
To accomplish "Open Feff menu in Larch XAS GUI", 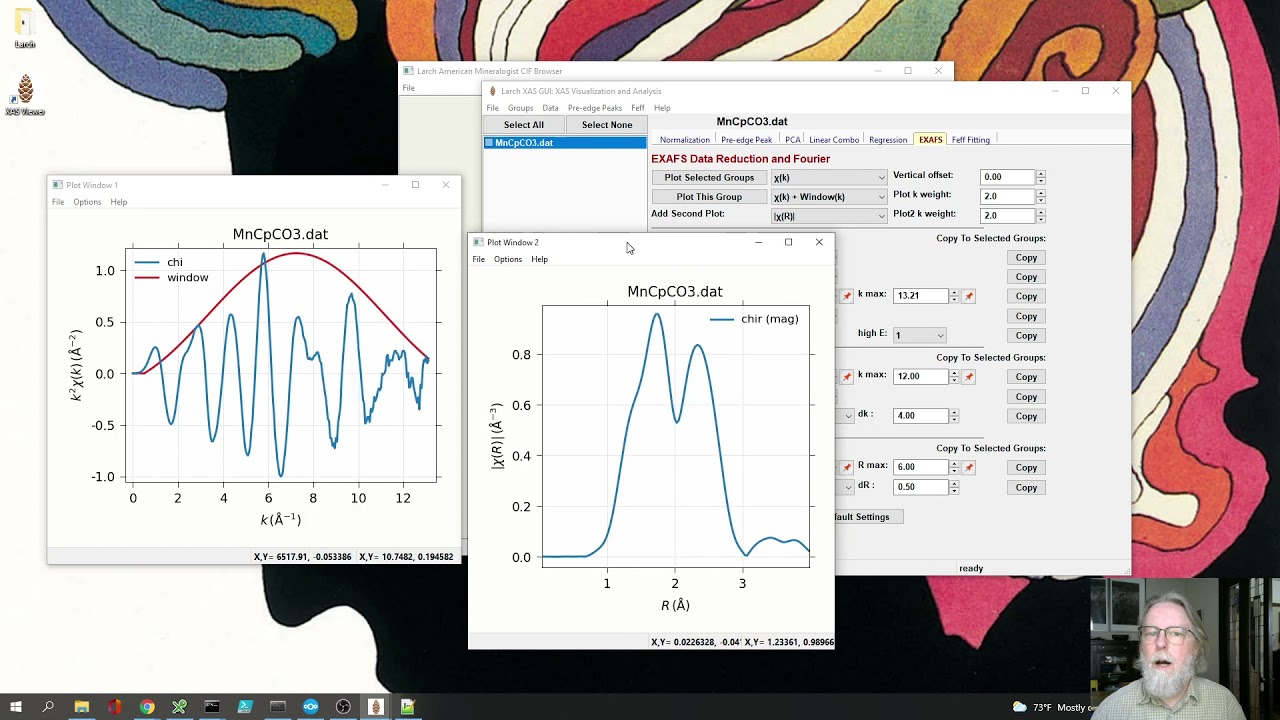I will pos(638,108).
